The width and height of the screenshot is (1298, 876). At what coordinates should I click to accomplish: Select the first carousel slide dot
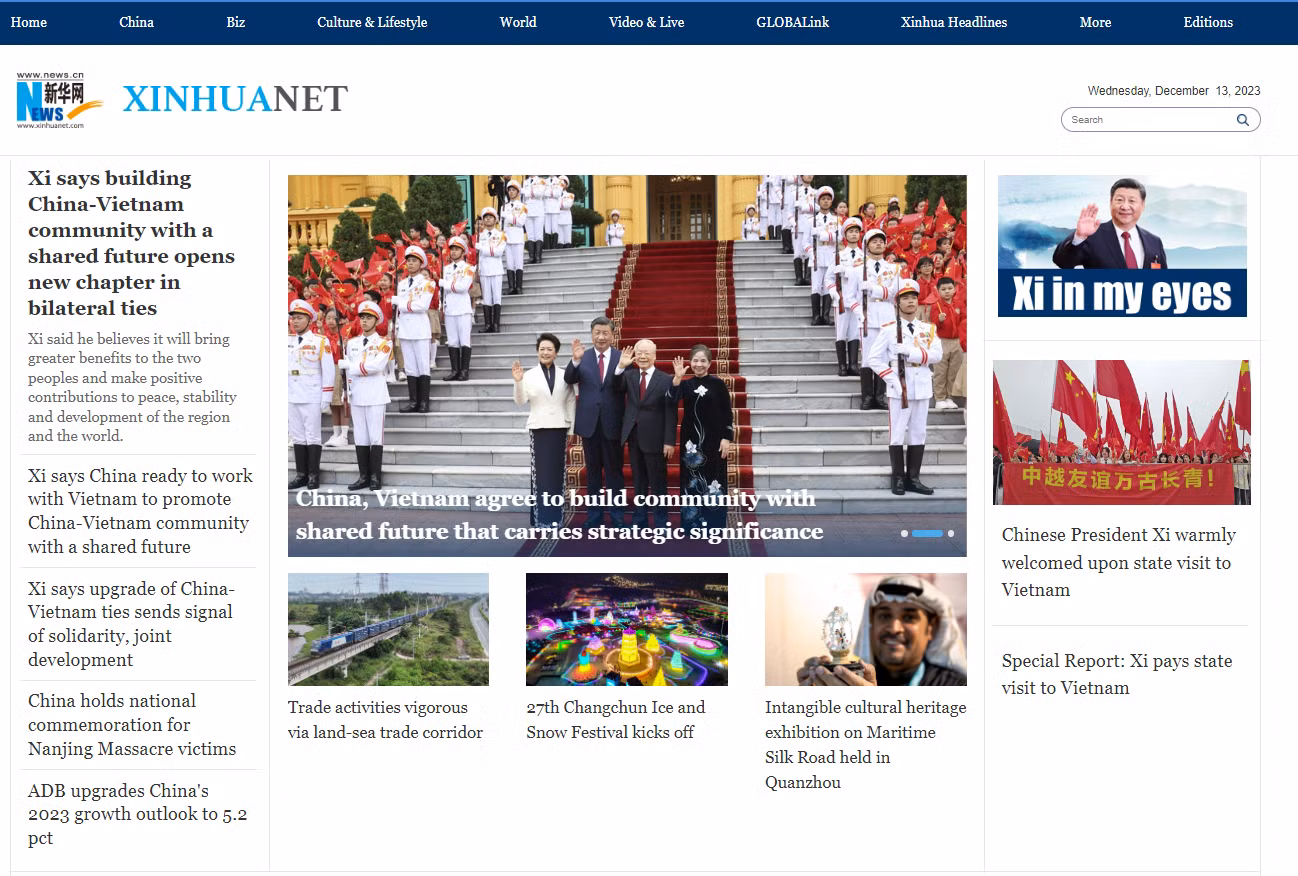point(904,534)
